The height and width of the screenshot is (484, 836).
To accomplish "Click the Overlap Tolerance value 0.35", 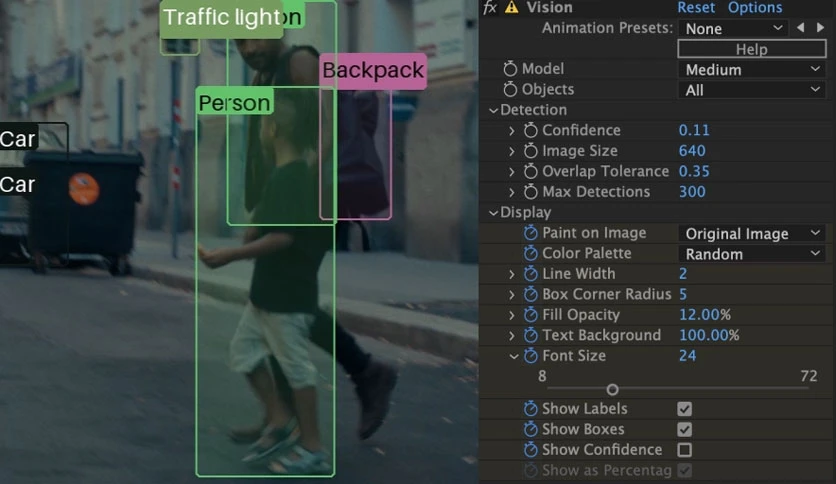I will point(694,171).
